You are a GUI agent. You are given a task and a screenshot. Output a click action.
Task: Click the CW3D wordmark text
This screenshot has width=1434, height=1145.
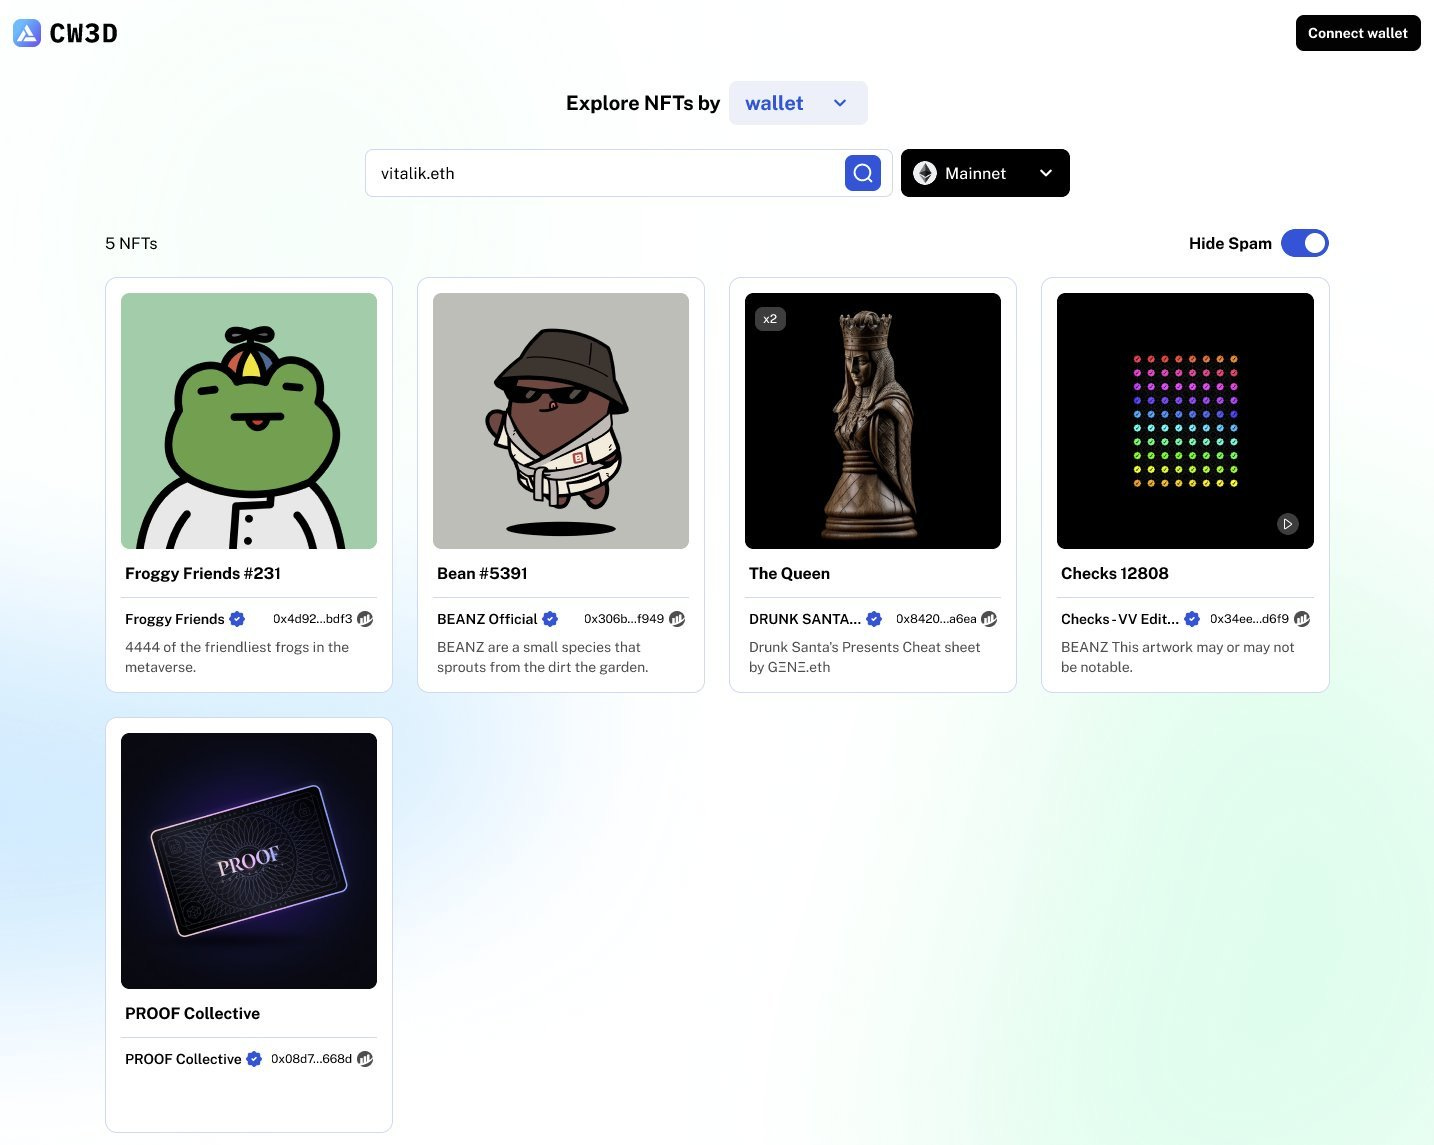point(84,33)
